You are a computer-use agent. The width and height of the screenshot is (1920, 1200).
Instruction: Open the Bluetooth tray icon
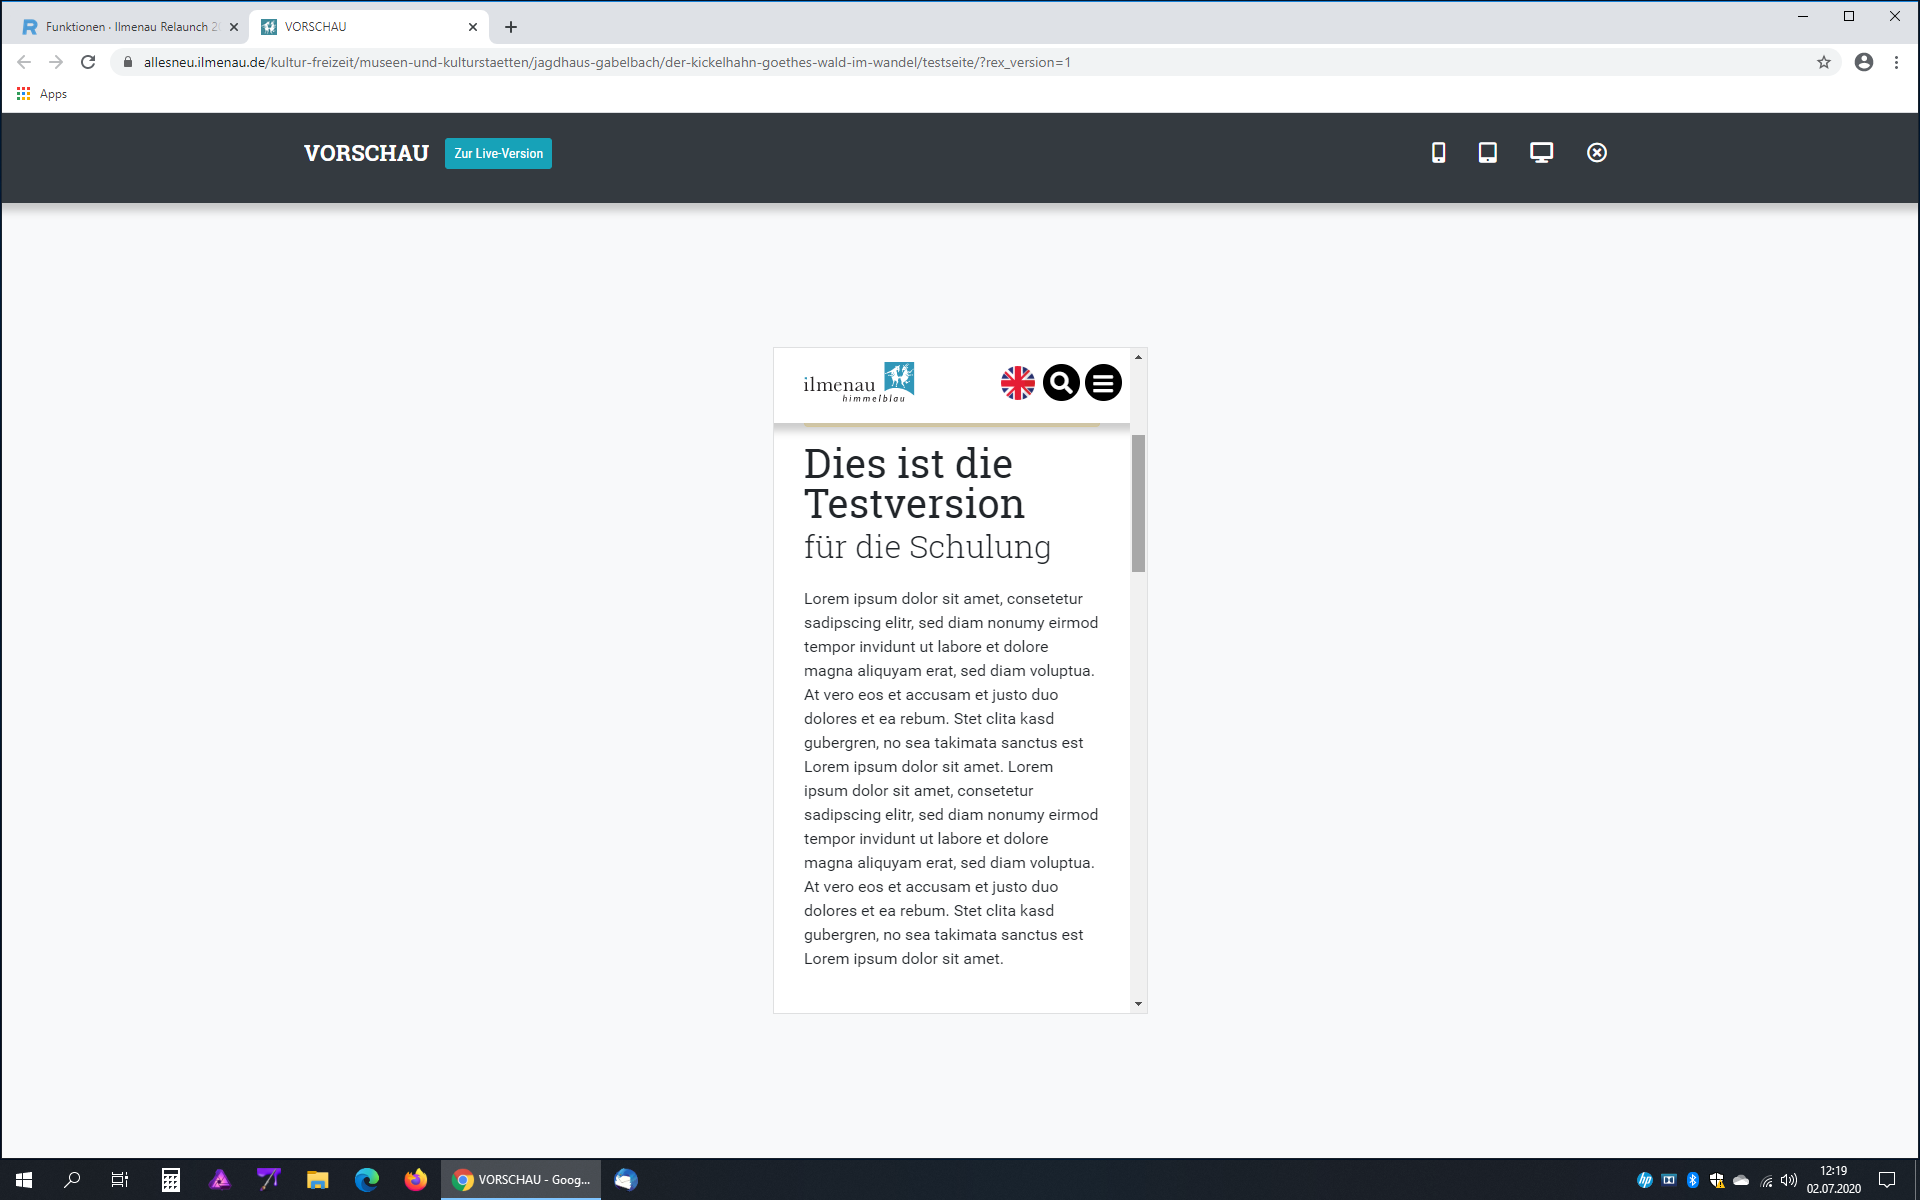(x=1693, y=1180)
